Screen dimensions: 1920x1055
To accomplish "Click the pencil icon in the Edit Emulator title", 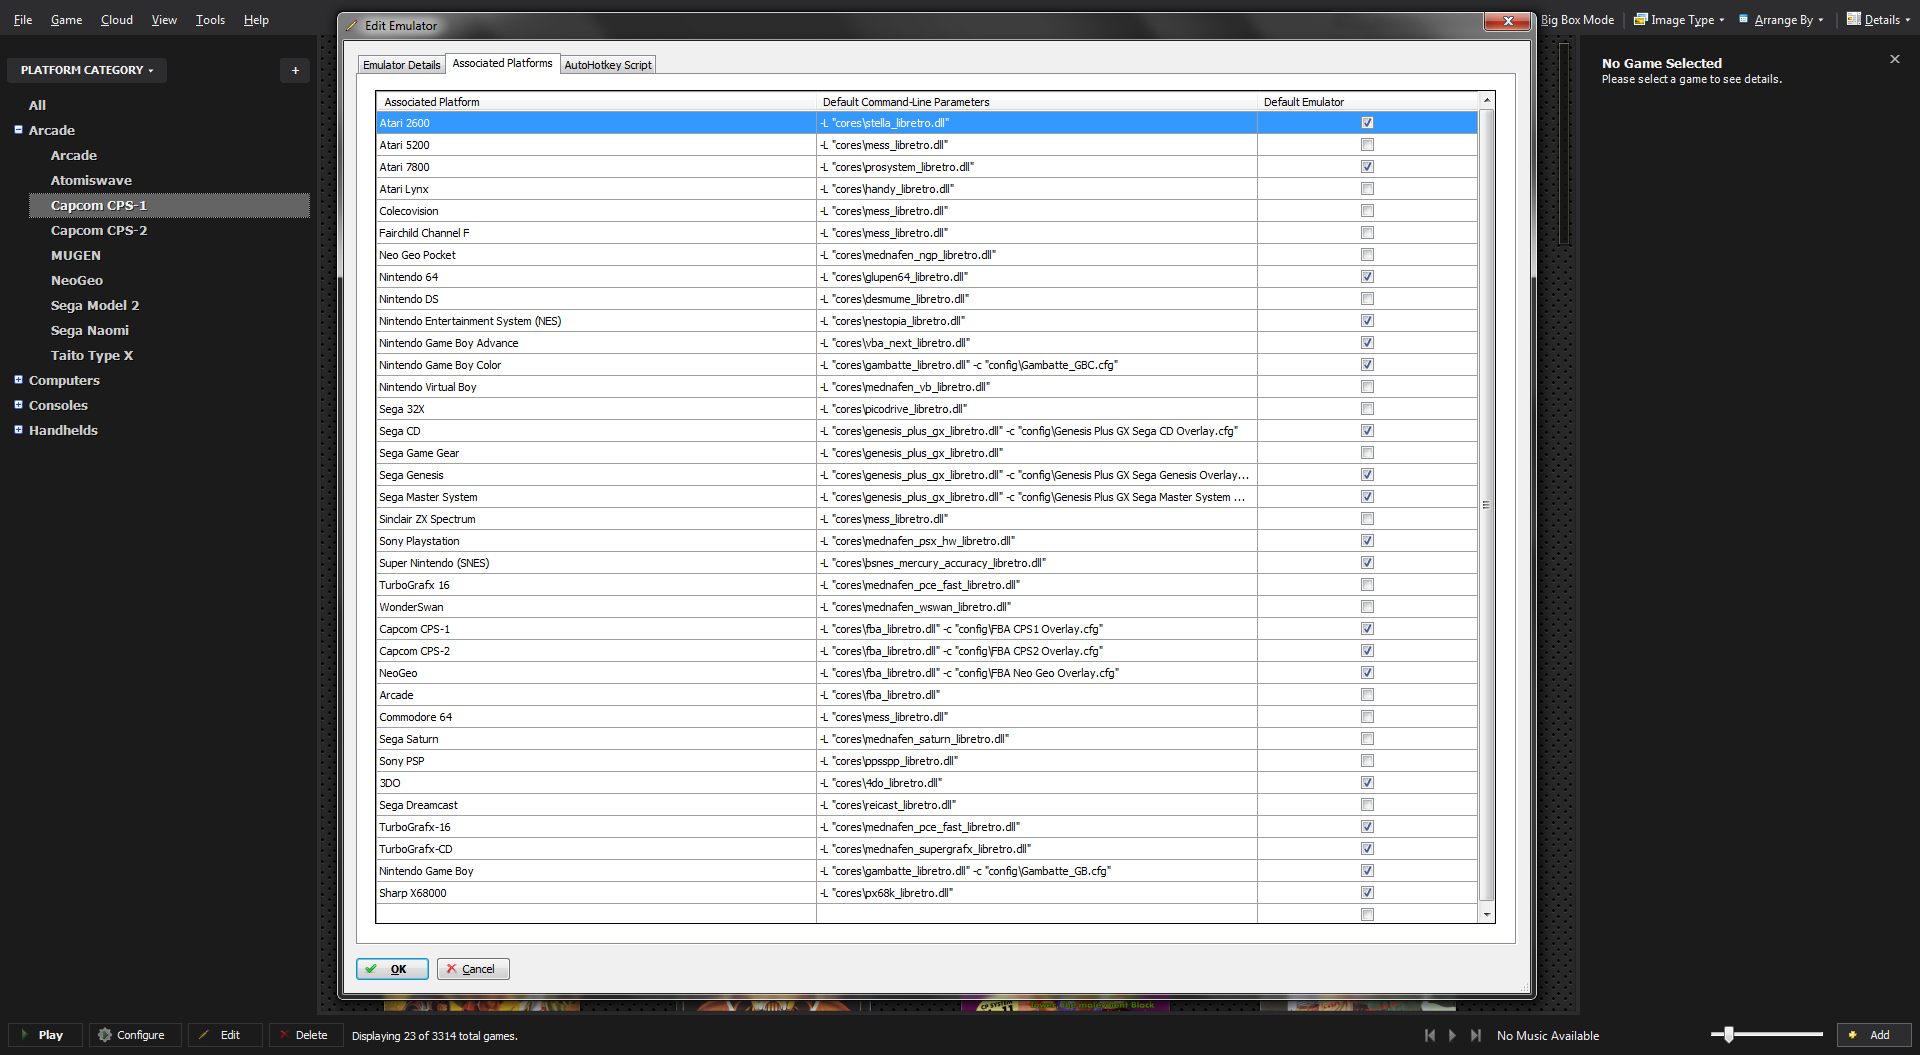I will 352,26.
